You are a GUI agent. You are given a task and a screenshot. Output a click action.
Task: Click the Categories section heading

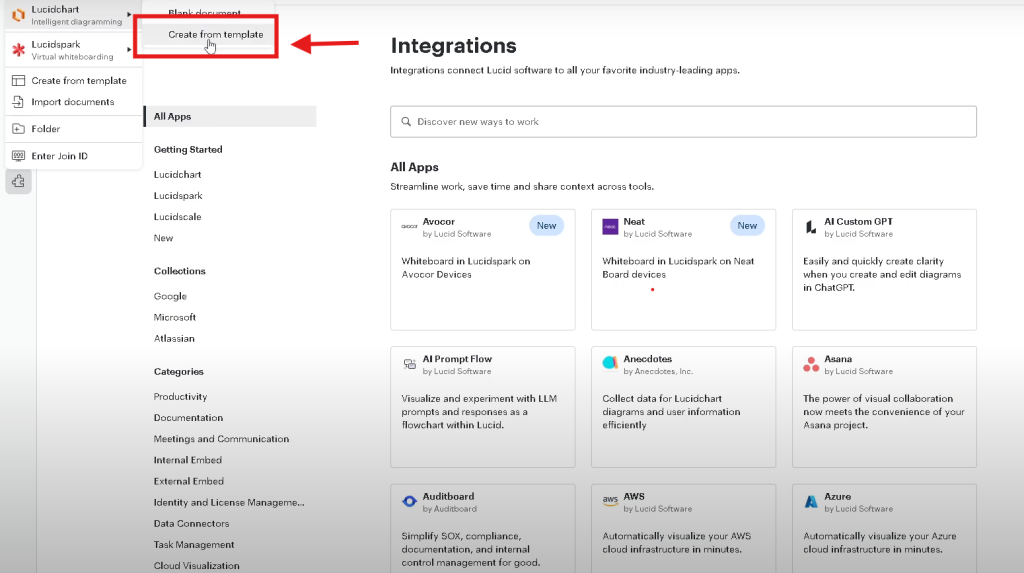179,372
